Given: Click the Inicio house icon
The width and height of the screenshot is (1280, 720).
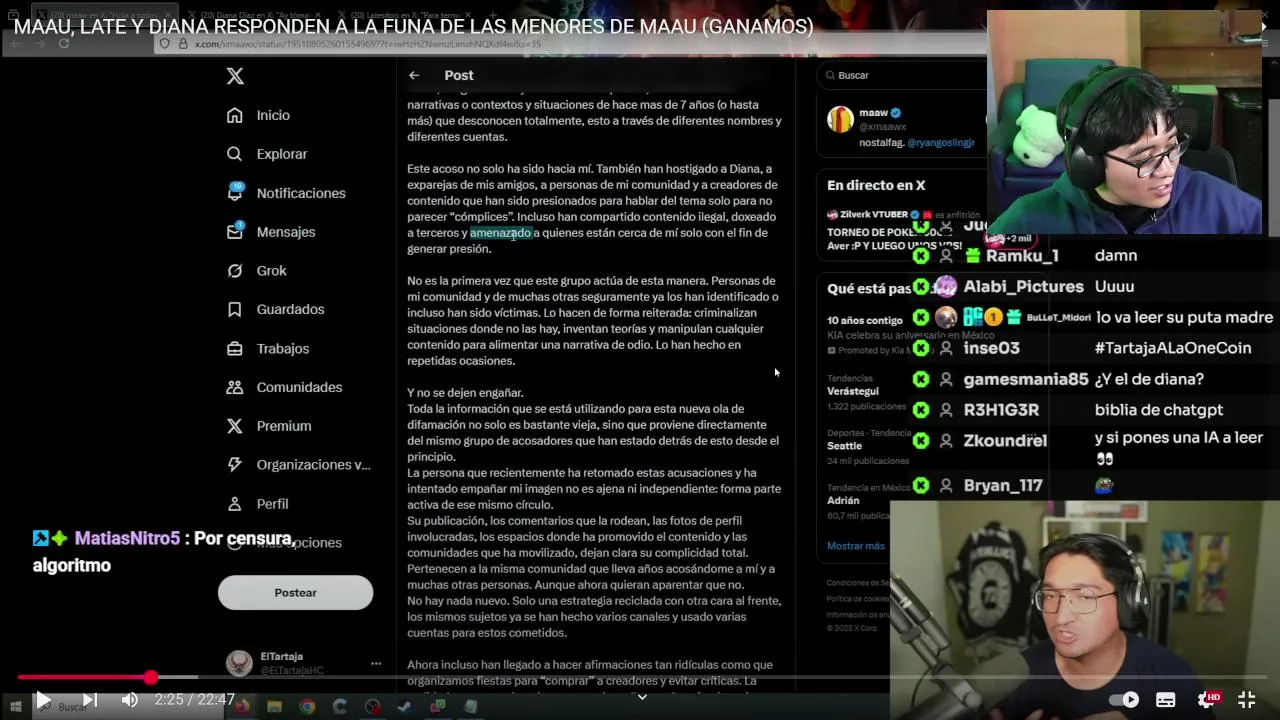Looking at the screenshot, I should (x=235, y=115).
